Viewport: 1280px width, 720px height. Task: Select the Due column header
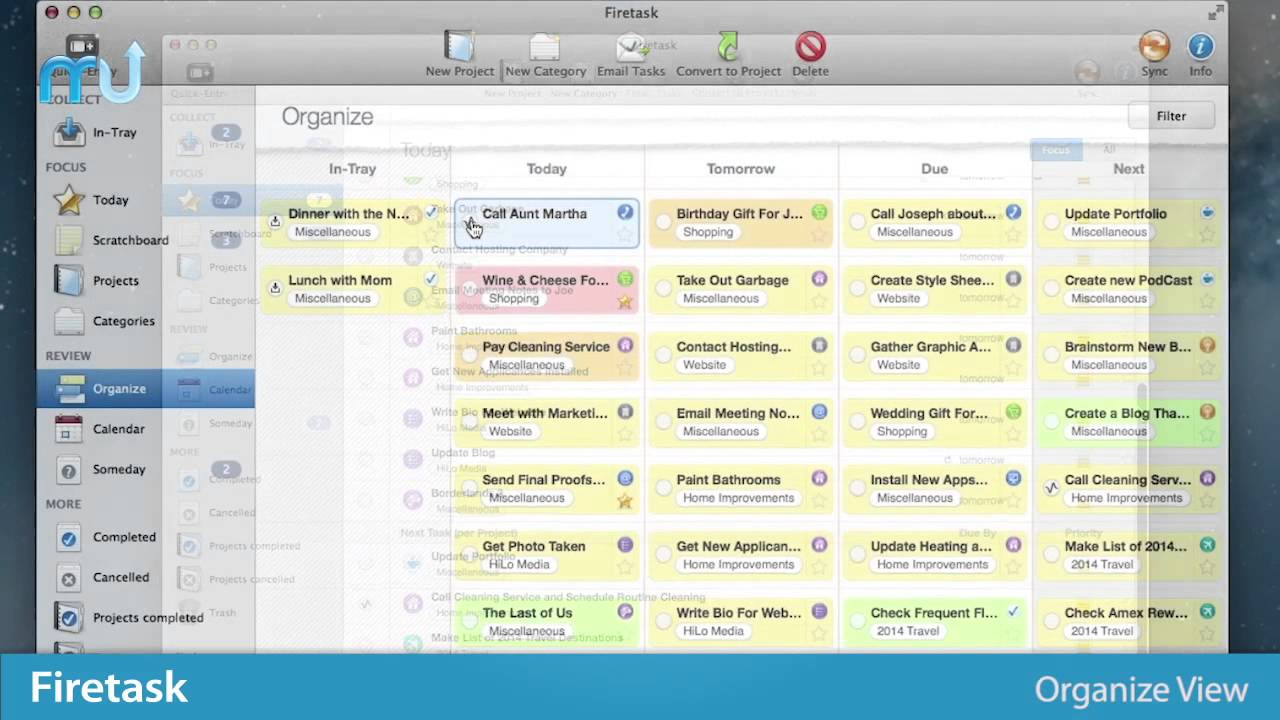point(934,169)
